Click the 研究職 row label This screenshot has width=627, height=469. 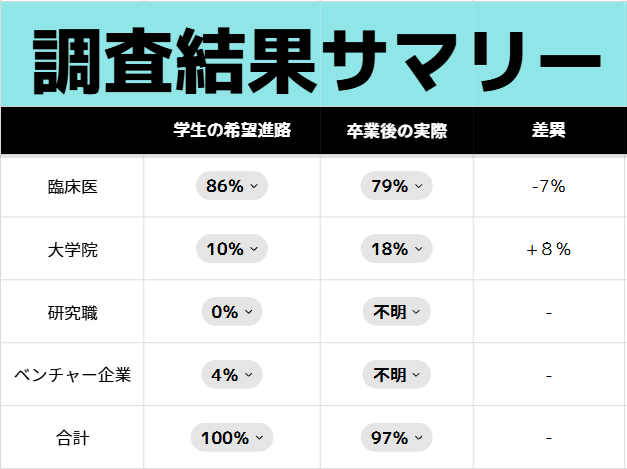pos(72,312)
